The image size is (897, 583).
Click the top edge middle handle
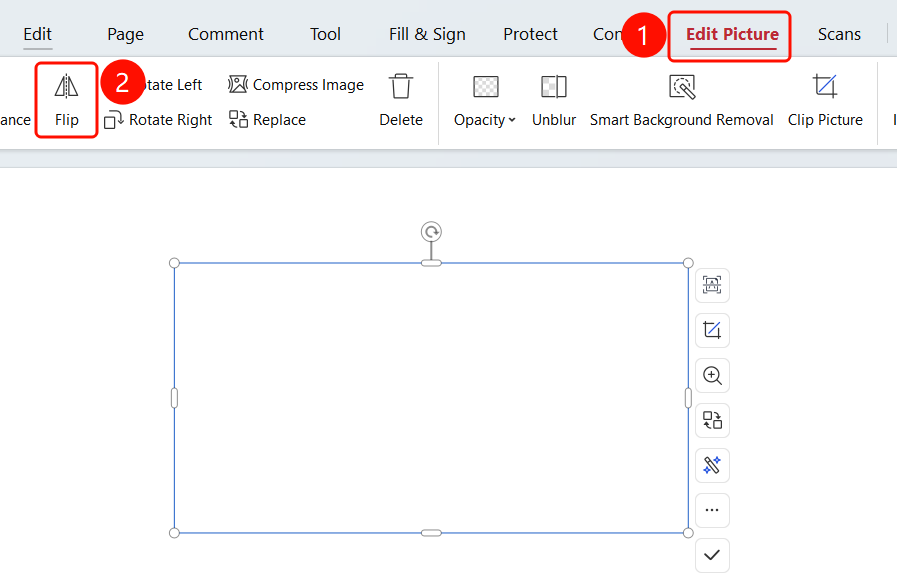[431, 263]
